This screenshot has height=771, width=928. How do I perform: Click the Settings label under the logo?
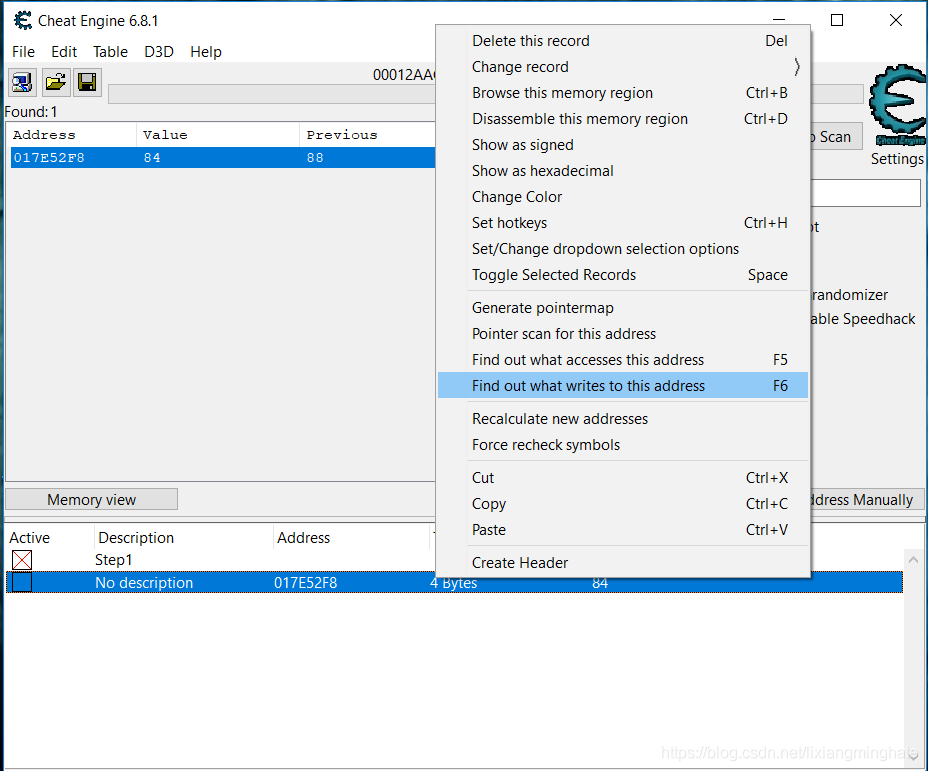tap(897, 159)
